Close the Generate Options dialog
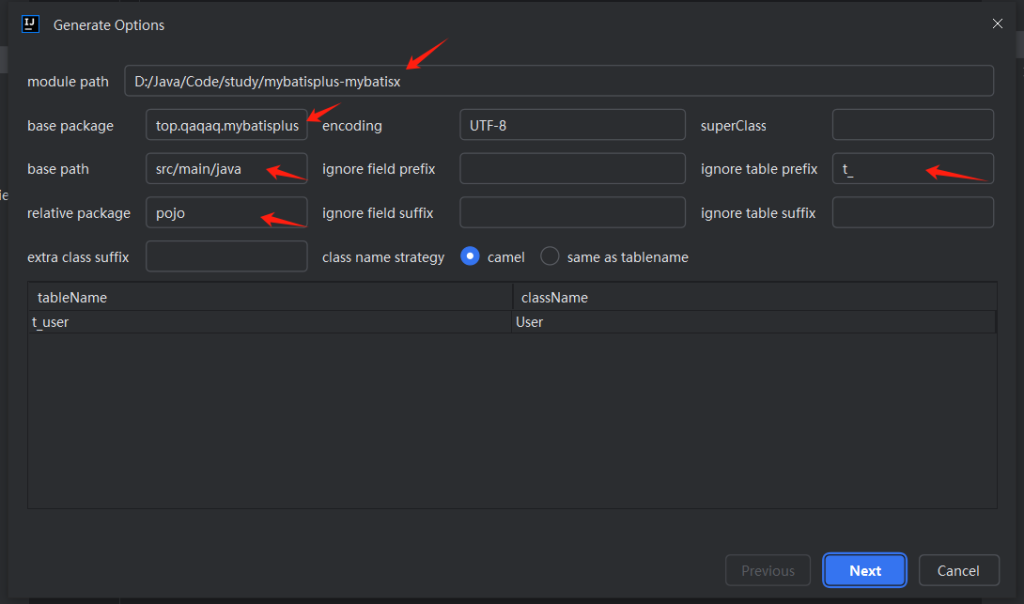 click(996, 24)
